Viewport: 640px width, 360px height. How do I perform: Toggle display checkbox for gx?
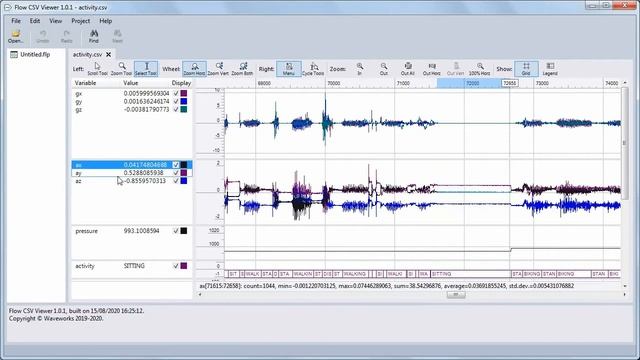click(176, 93)
